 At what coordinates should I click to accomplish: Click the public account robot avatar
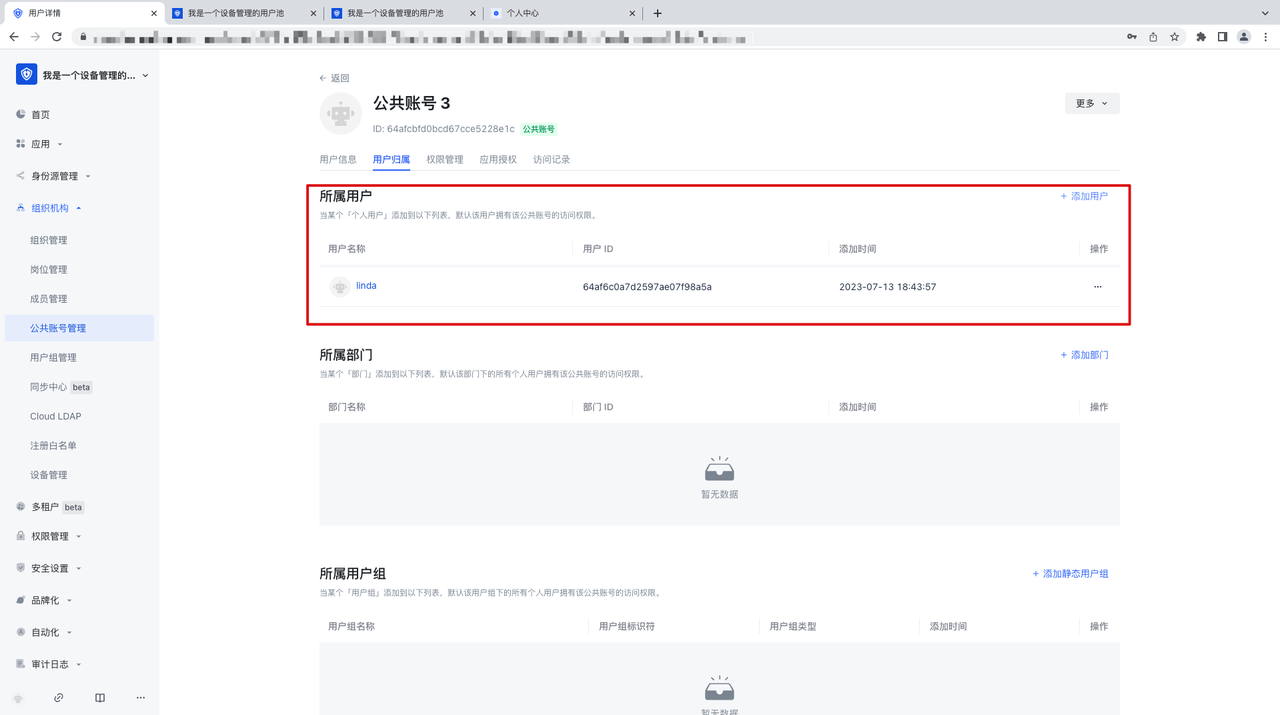(340, 114)
